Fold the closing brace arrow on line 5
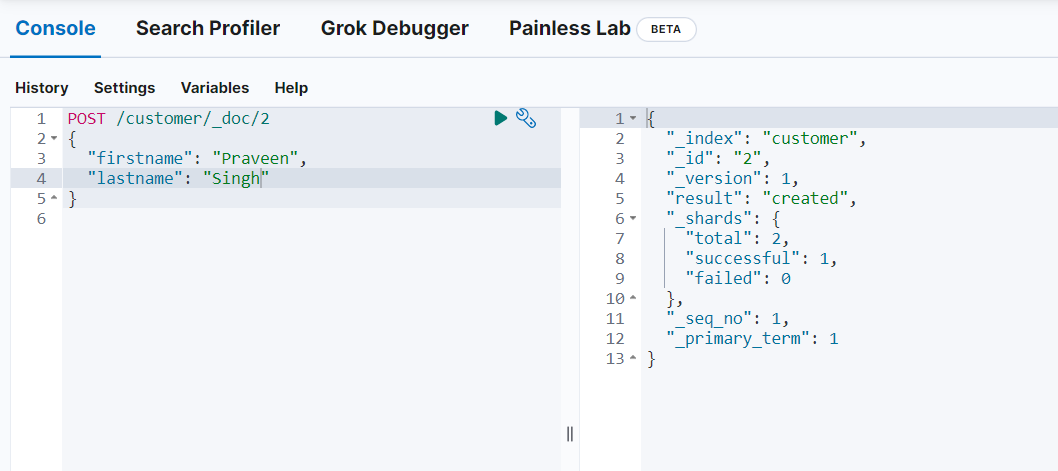Screen dimensions: 1058x471 point(54,198)
